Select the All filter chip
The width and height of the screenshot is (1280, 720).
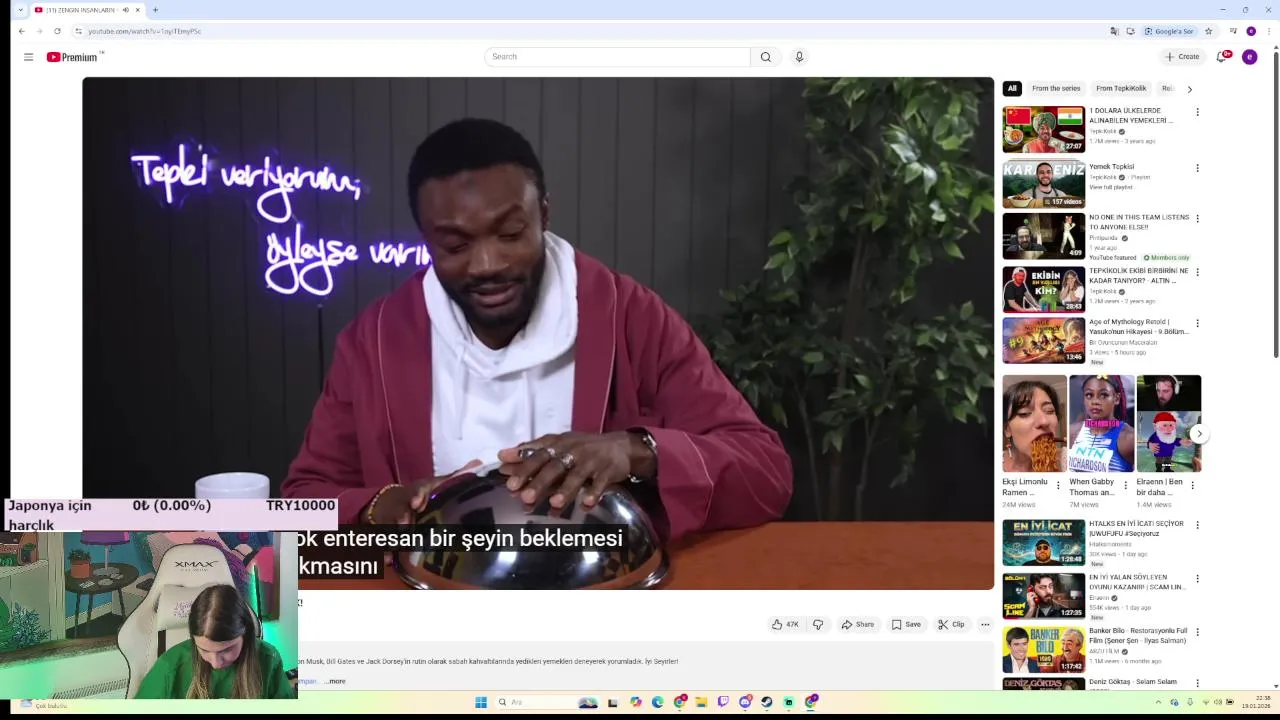click(1012, 88)
